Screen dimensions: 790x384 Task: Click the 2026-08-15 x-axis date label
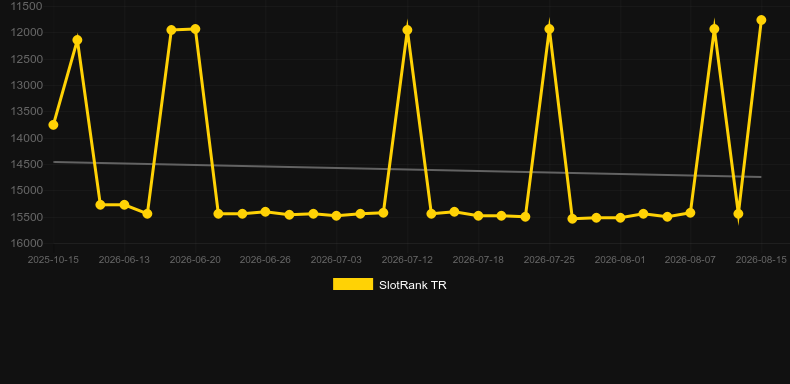pos(761,260)
